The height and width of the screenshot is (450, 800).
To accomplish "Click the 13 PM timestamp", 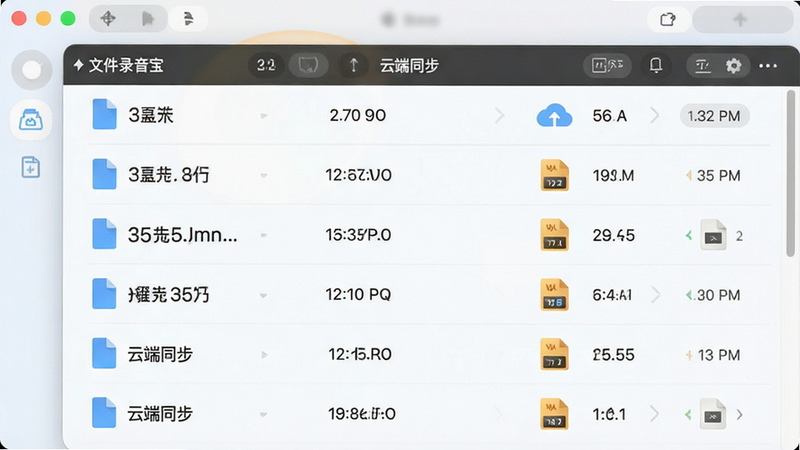I will click(x=719, y=355).
